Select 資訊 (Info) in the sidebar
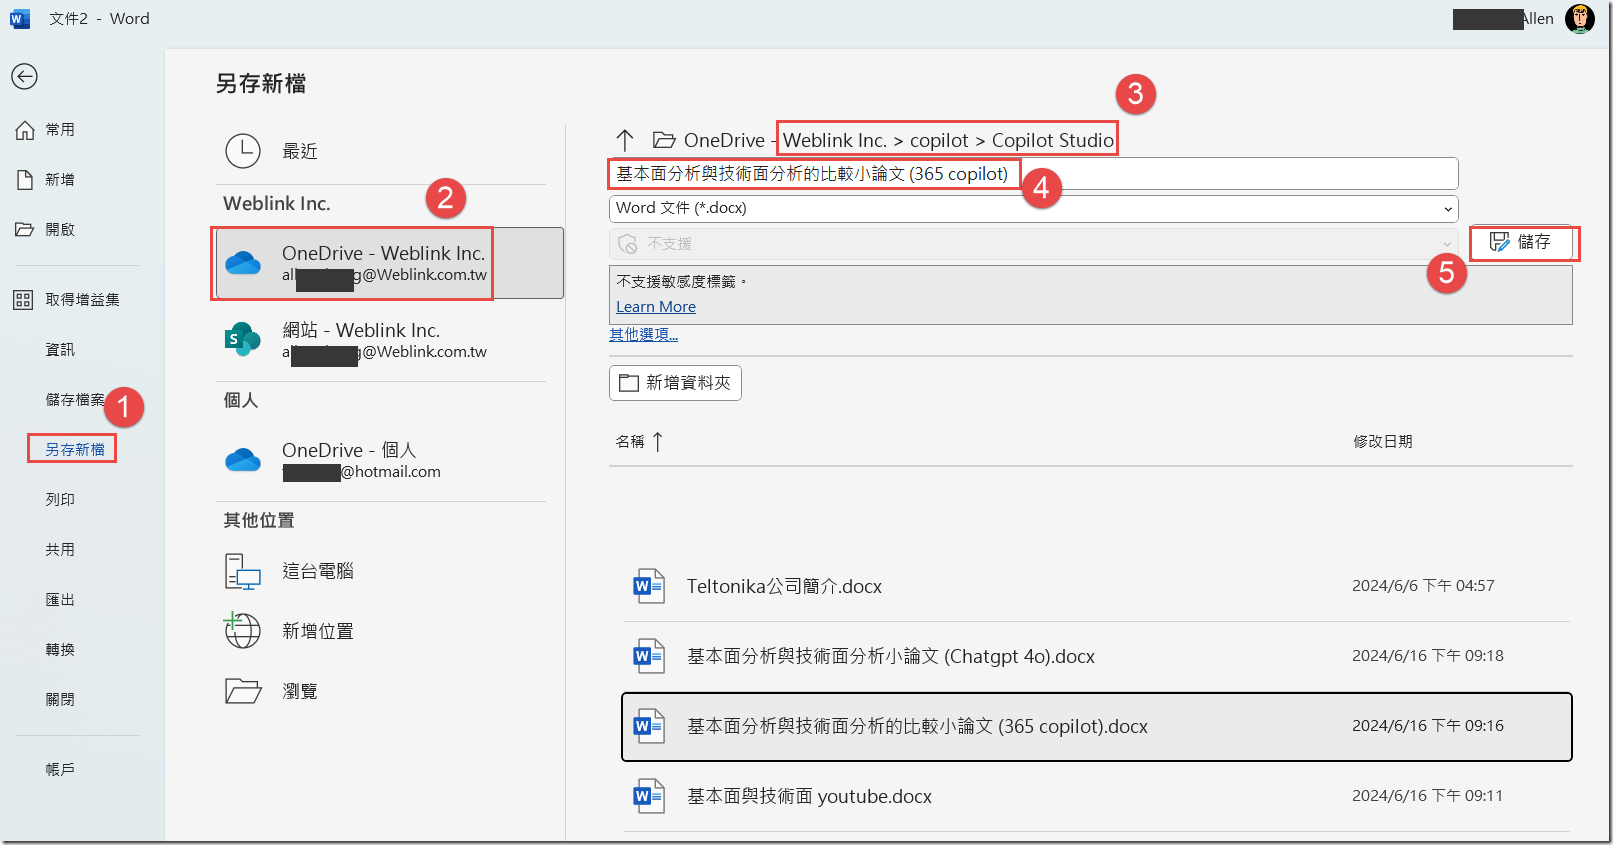The image size is (1613, 845). click(x=60, y=350)
